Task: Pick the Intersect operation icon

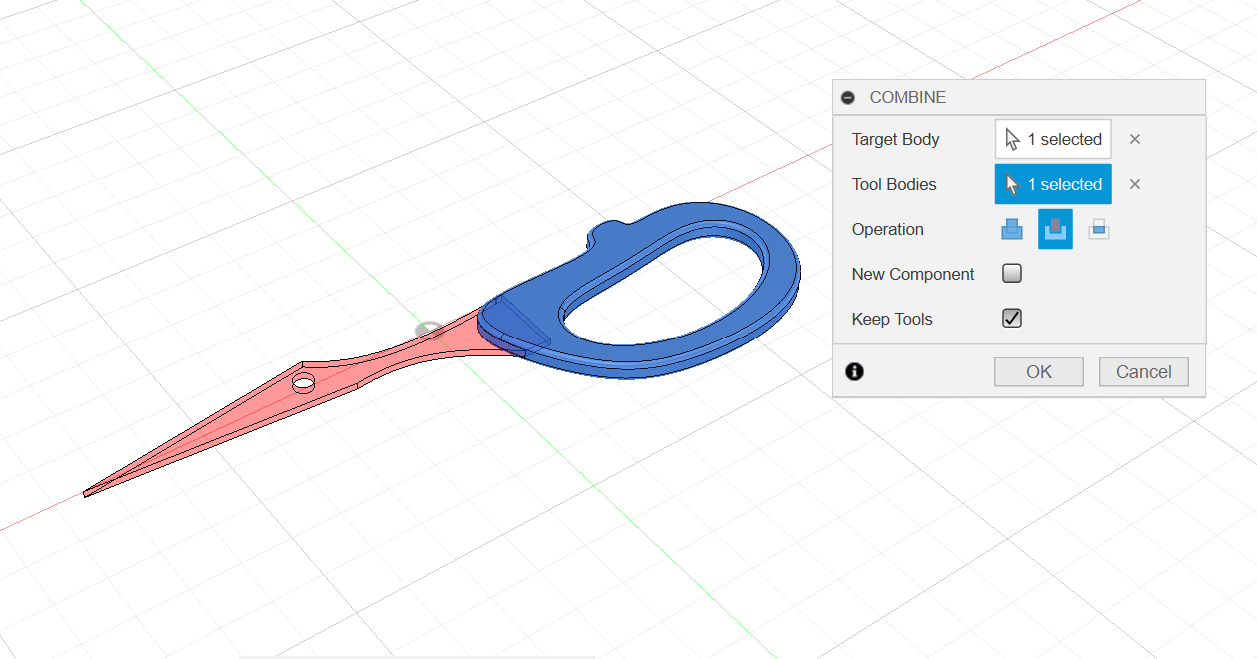Action: pyautogui.click(x=1099, y=229)
